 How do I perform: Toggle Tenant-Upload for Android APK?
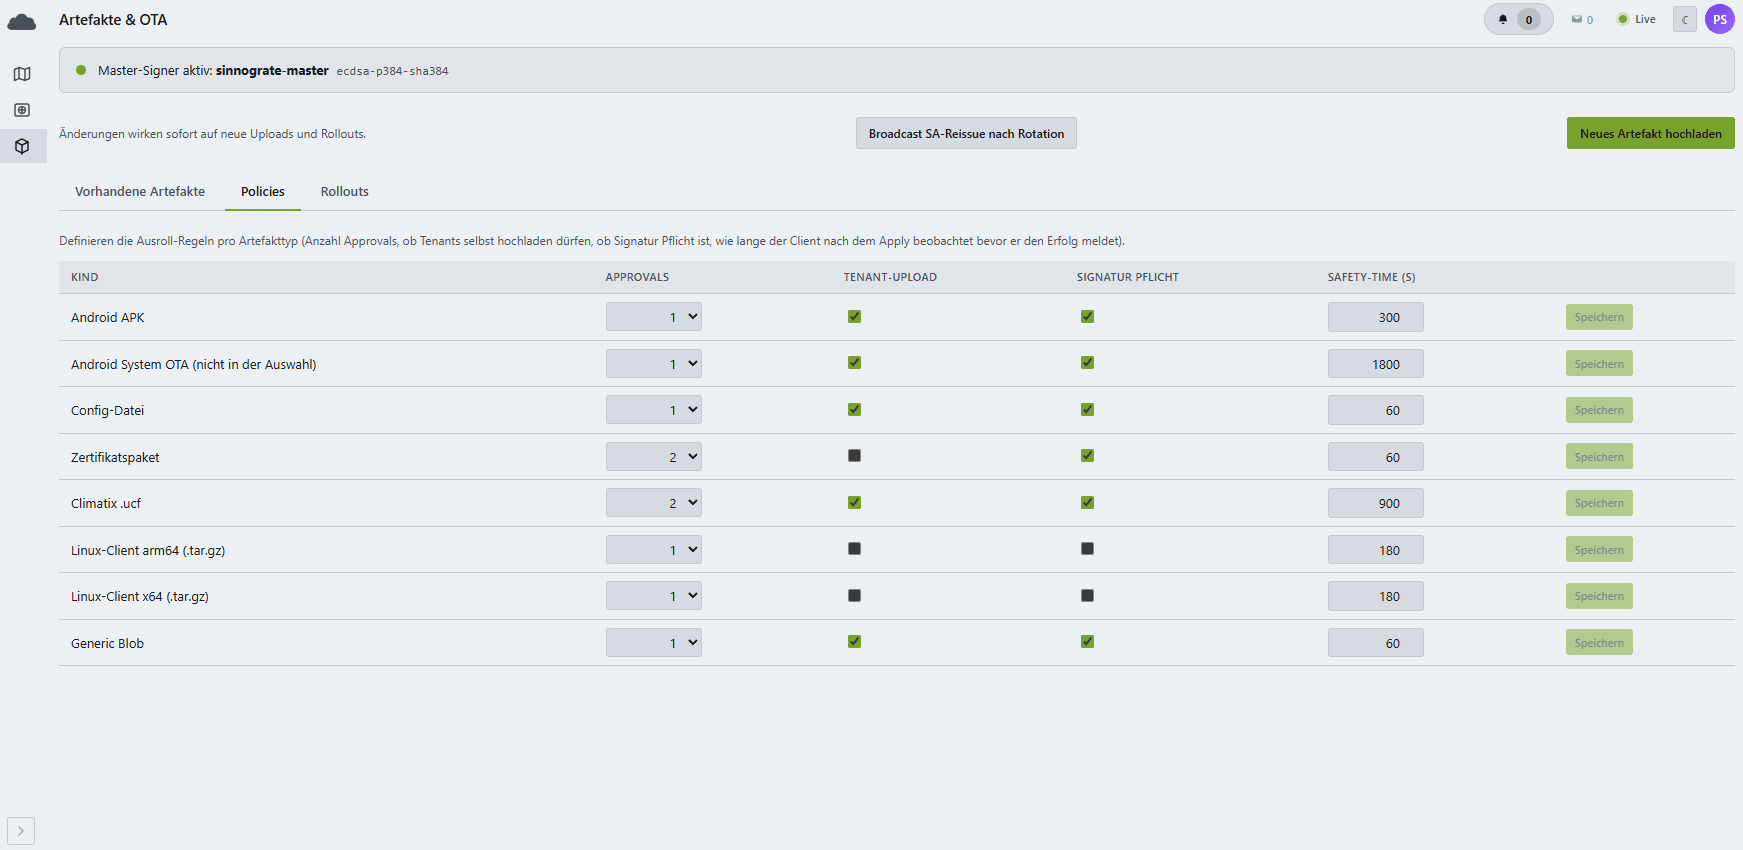[854, 316]
